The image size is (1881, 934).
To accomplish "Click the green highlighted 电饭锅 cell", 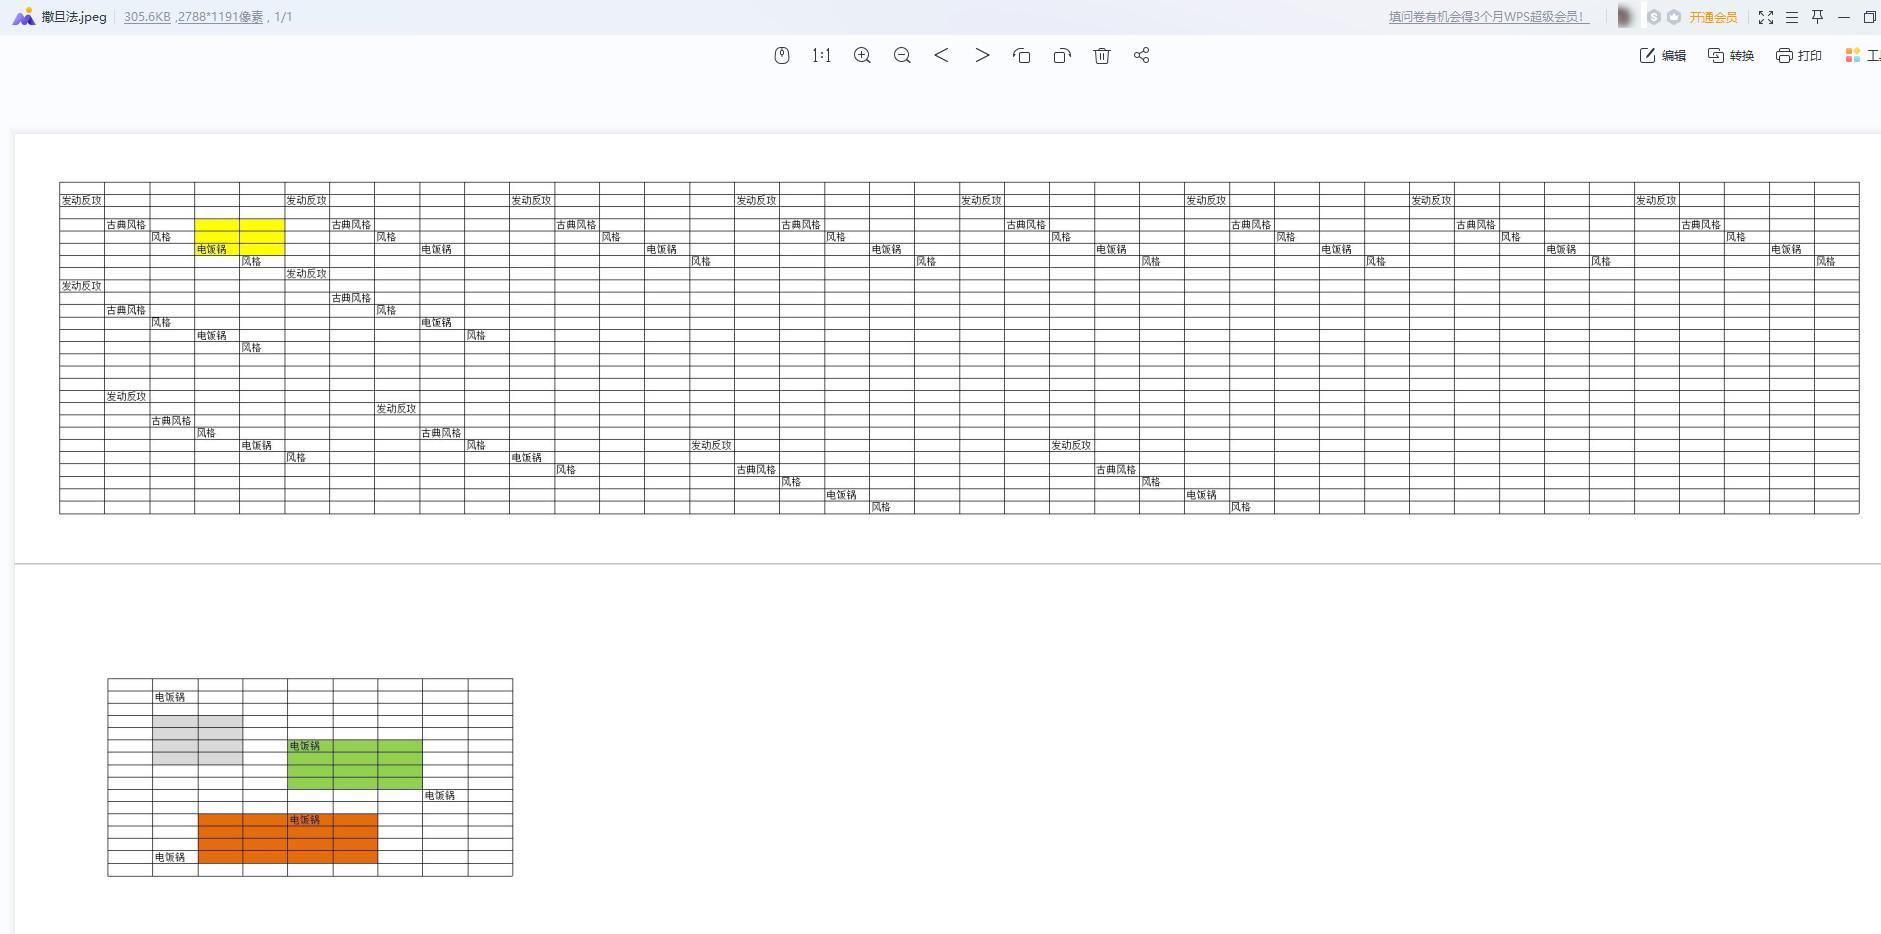I will (310, 746).
